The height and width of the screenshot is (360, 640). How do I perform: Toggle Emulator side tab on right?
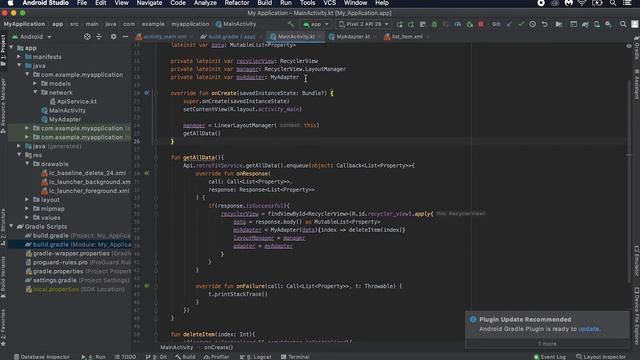click(636, 261)
